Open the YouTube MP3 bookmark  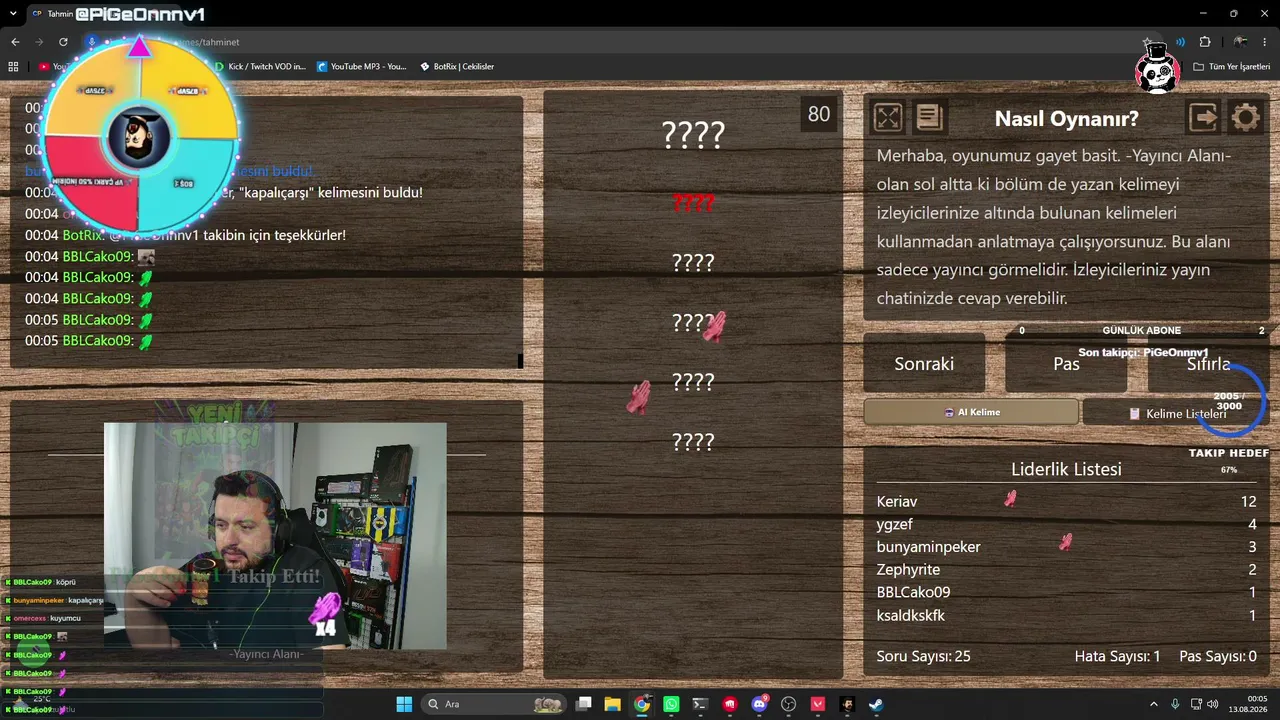(x=362, y=66)
